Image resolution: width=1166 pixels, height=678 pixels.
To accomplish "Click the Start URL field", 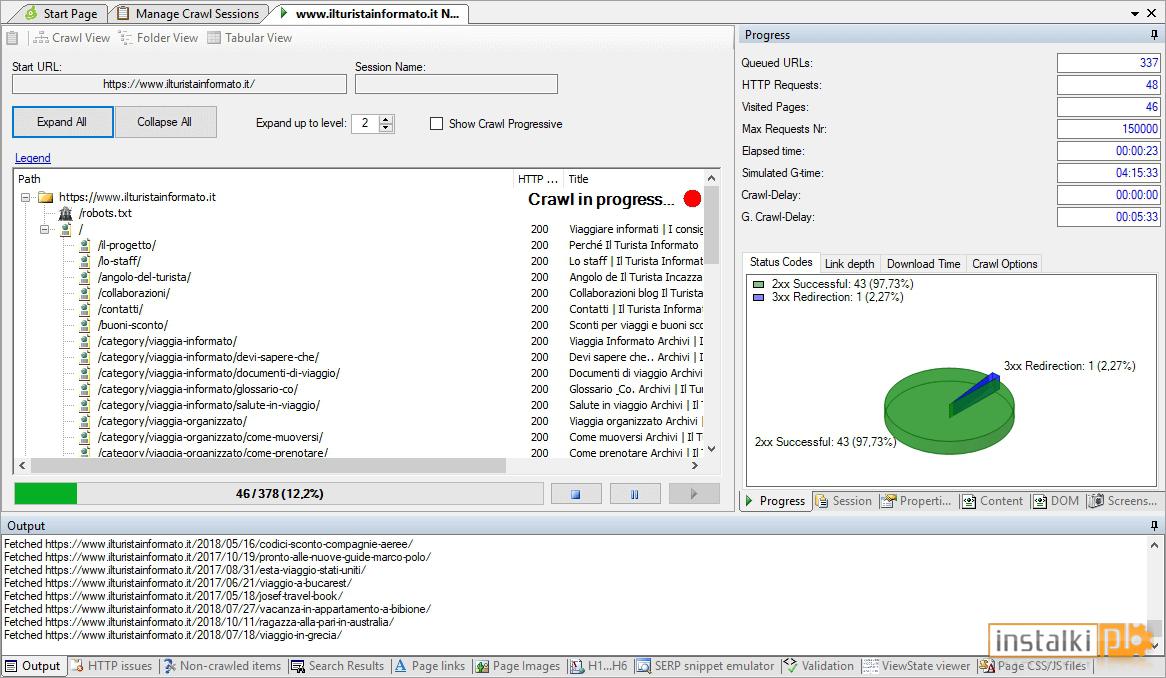I will pyautogui.click(x=179, y=84).
